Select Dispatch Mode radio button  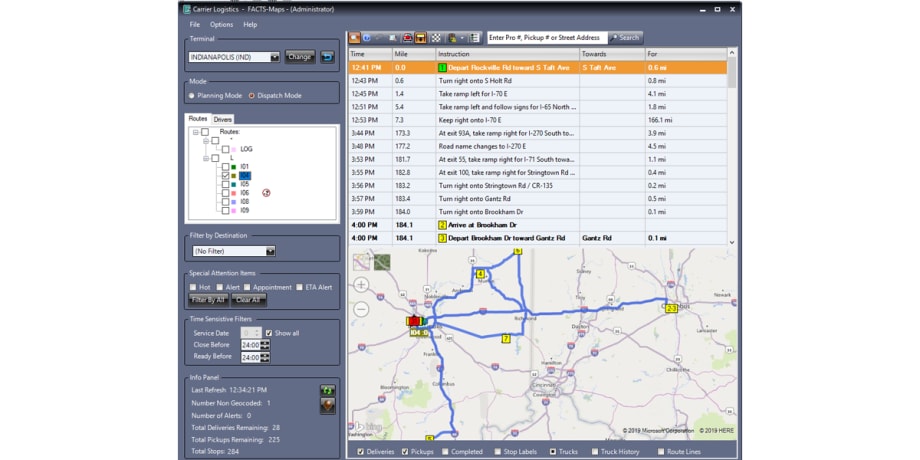coord(252,96)
